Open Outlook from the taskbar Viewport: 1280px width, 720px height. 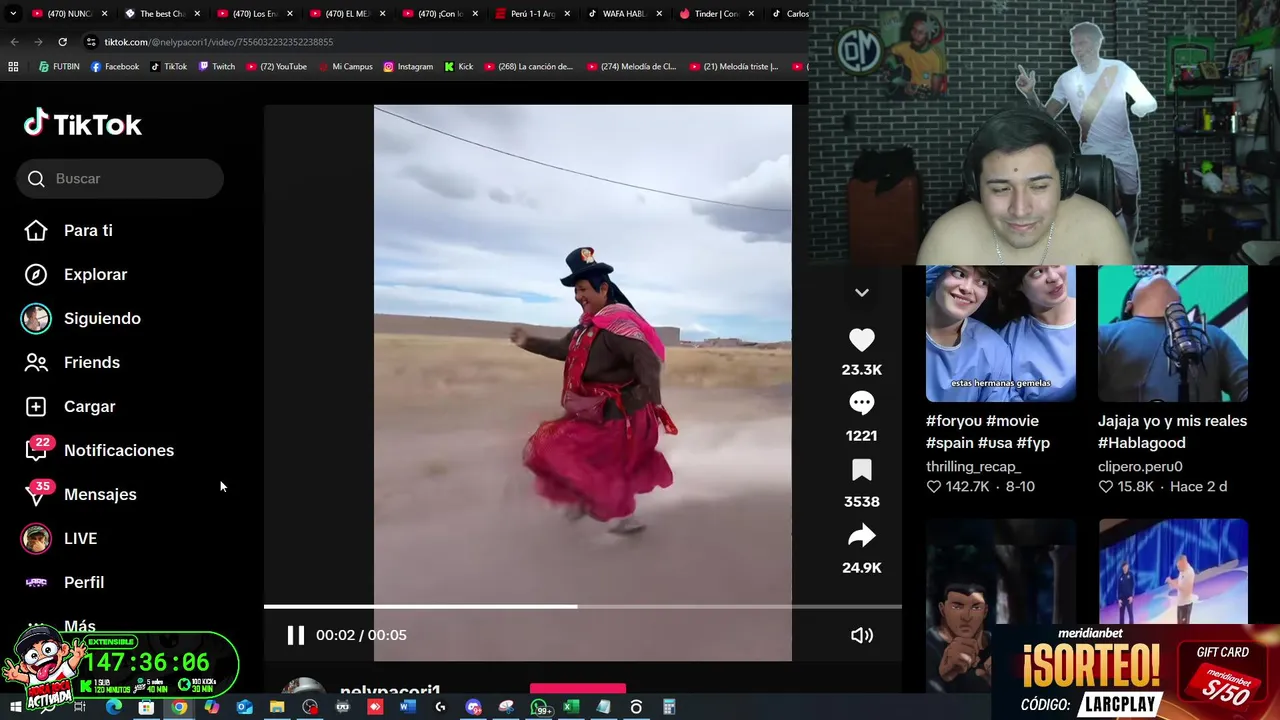(244, 707)
